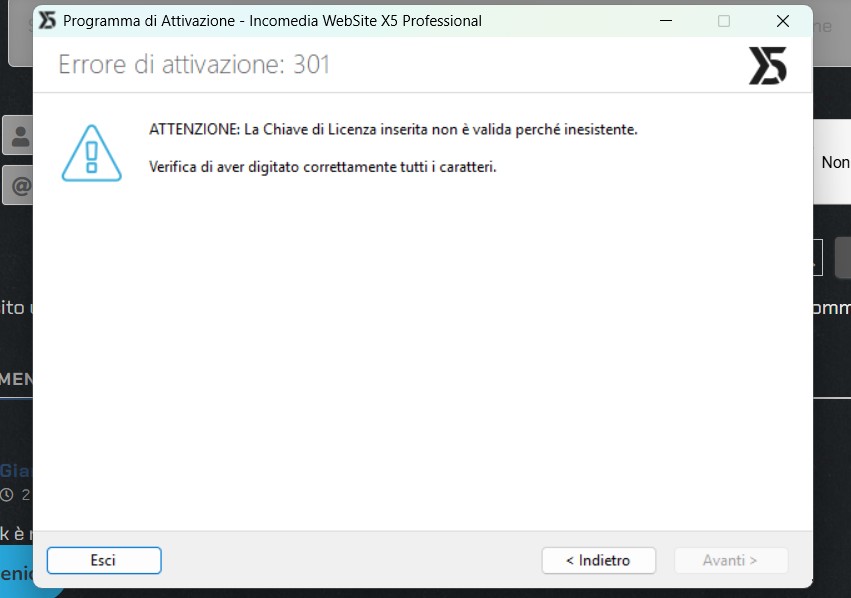The width and height of the screenshot is (851, 598).
Task: Click the 'Programma di Attivazione' window title text
Action: [x=272, y=21]
